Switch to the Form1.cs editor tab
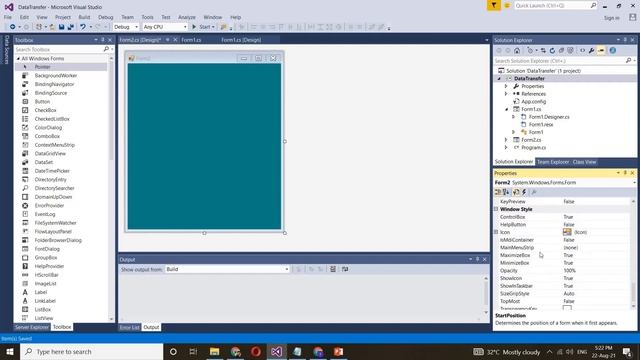Screen dimensions: 640x360 coord(191,40)
